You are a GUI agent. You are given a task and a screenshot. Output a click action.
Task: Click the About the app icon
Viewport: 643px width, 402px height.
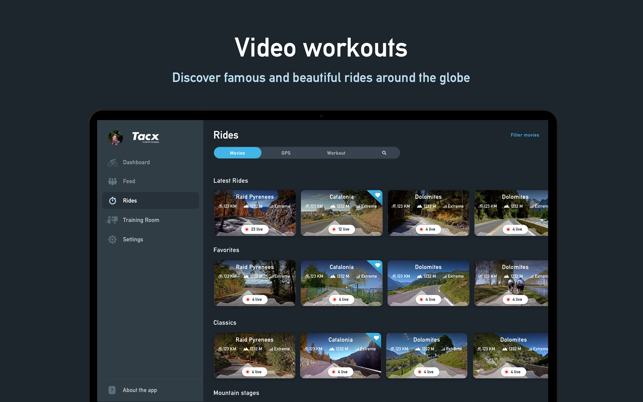tap(112, 390)
